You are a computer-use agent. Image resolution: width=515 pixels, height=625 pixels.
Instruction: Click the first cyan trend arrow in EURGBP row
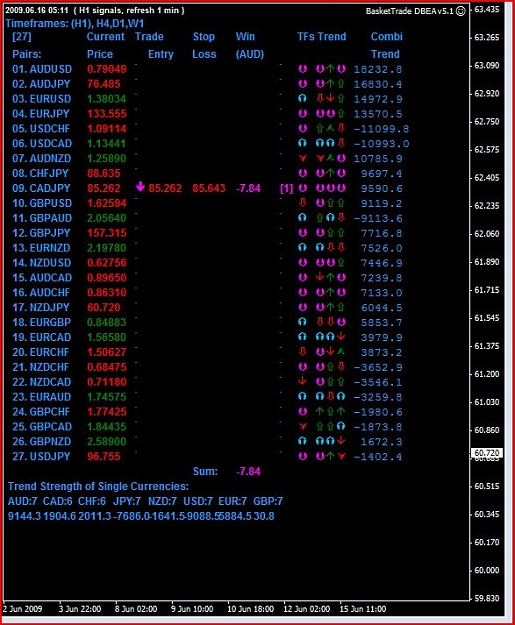303,322
